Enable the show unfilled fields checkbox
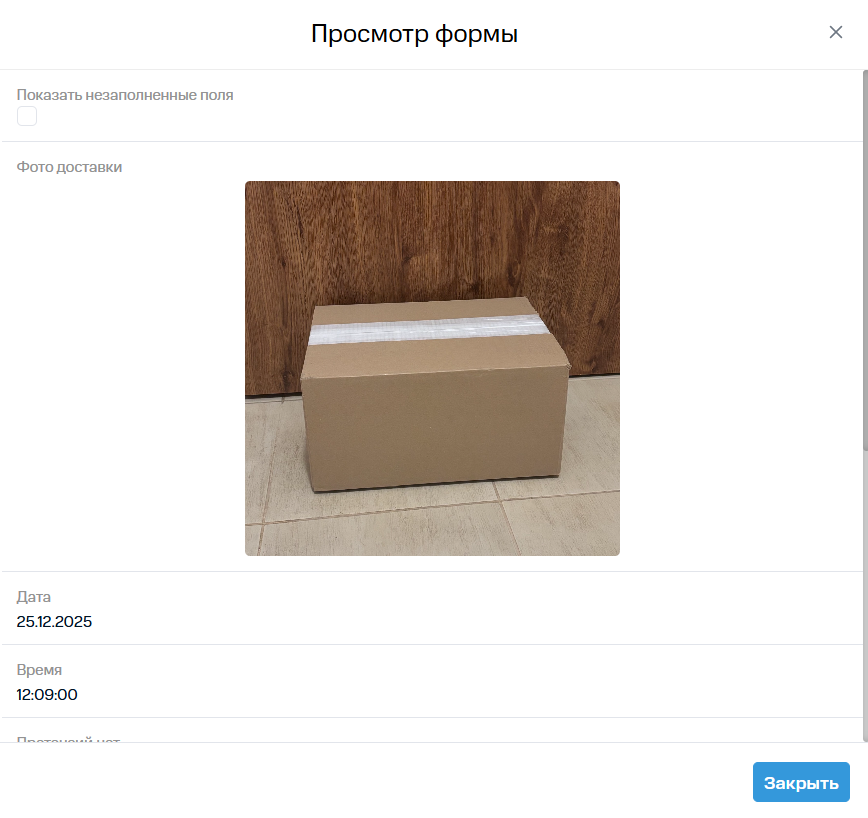 27,116
